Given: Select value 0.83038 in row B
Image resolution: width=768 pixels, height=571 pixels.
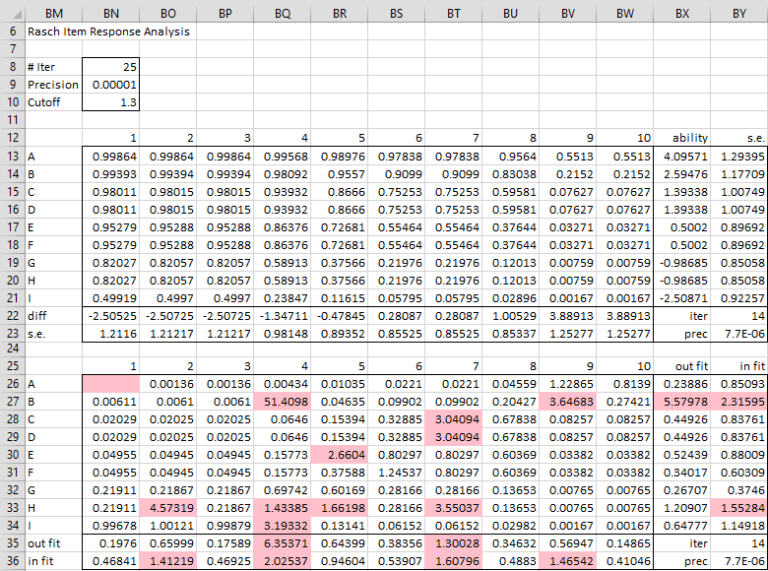Looking at the screenshot, I should pos(510,174).
